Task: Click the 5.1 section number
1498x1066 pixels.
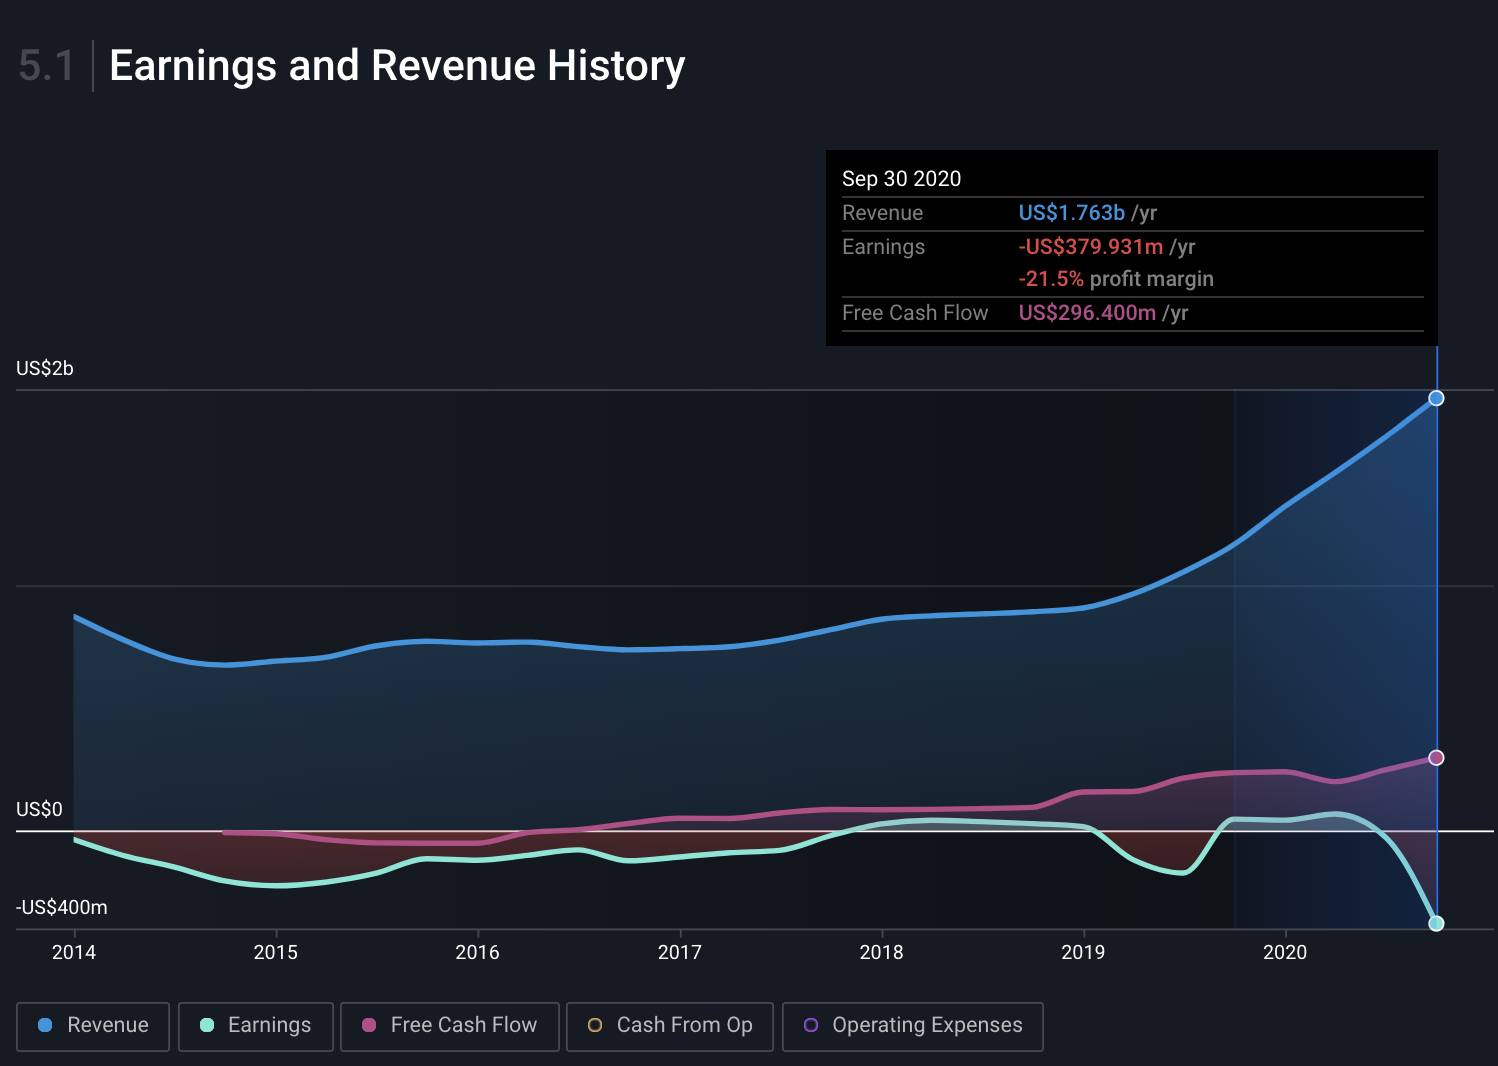Action: click(x=46, y=66)
